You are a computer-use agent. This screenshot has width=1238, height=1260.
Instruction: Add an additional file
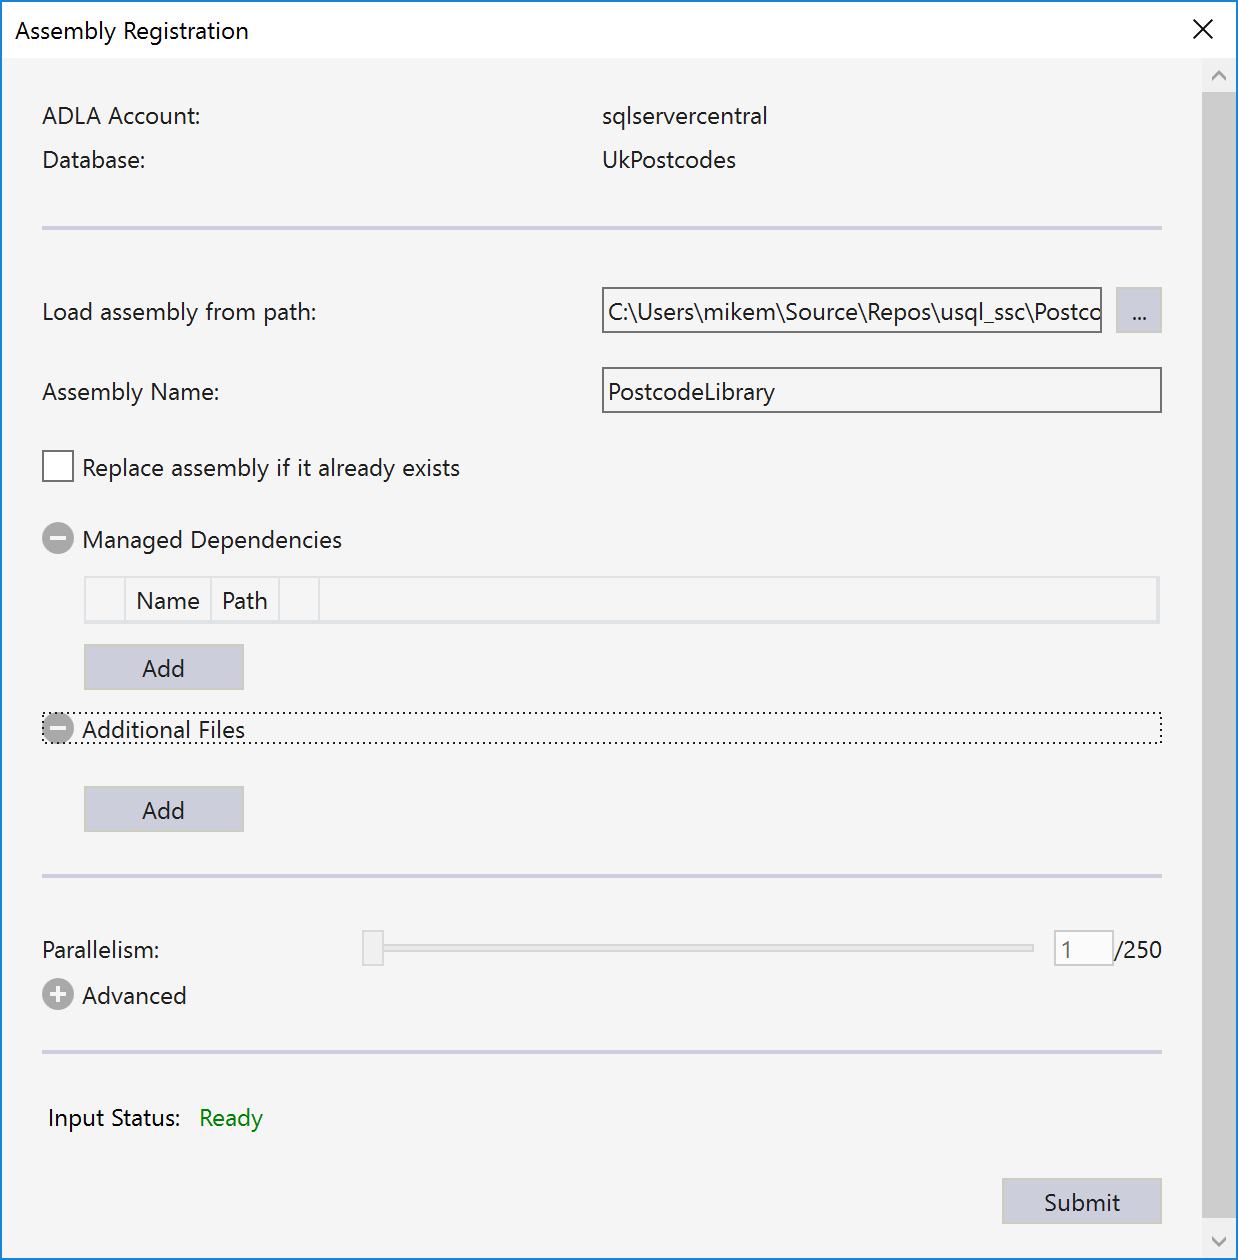[x=164, y=809]
